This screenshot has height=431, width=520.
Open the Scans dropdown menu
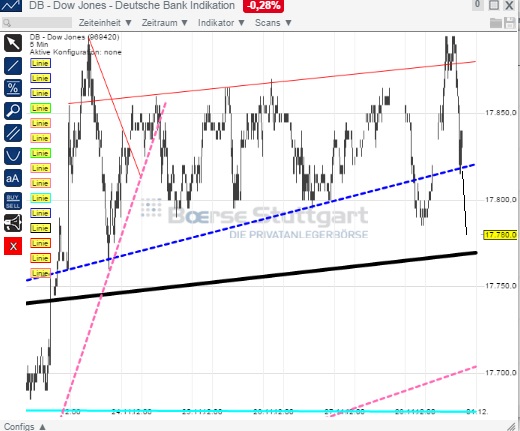click(273, 23)
